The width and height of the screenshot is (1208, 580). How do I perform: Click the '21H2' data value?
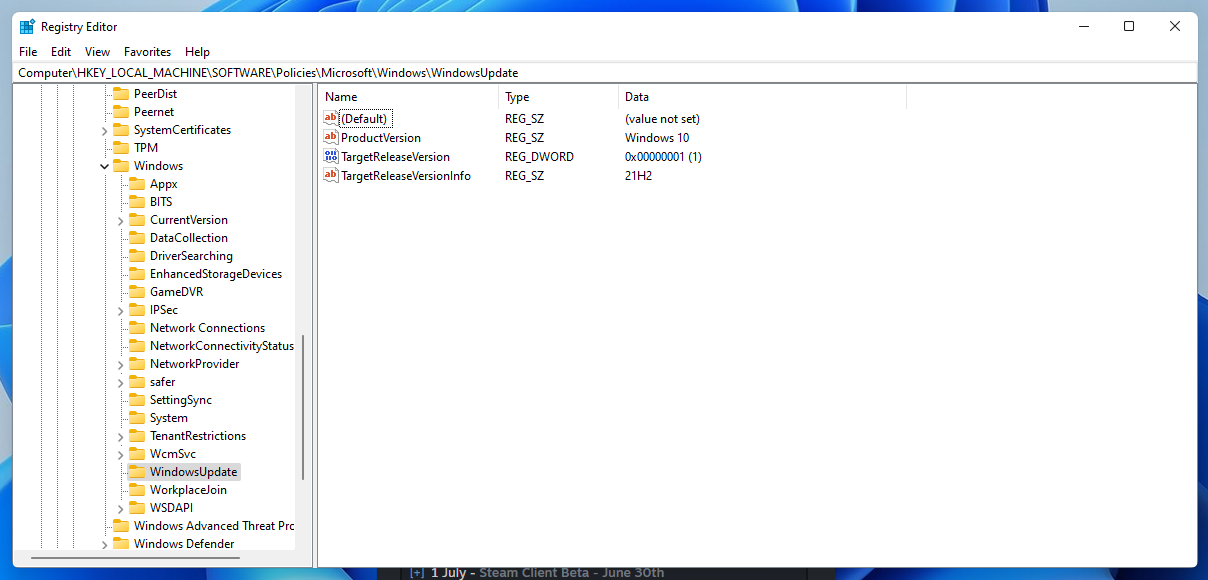point(638,176)
